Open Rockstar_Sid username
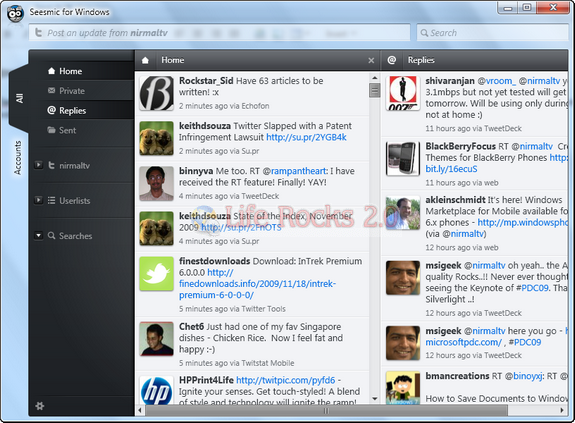 (x=206, y=81)
